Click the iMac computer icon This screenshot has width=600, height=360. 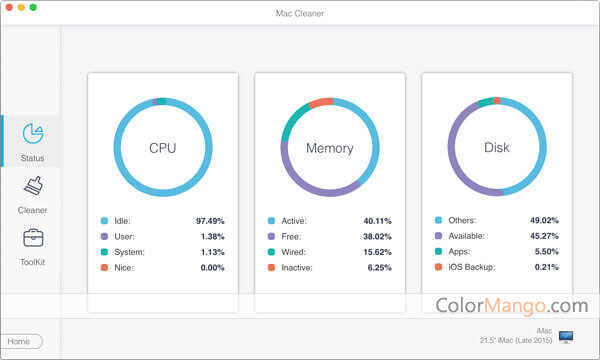[x=566, y=337]
